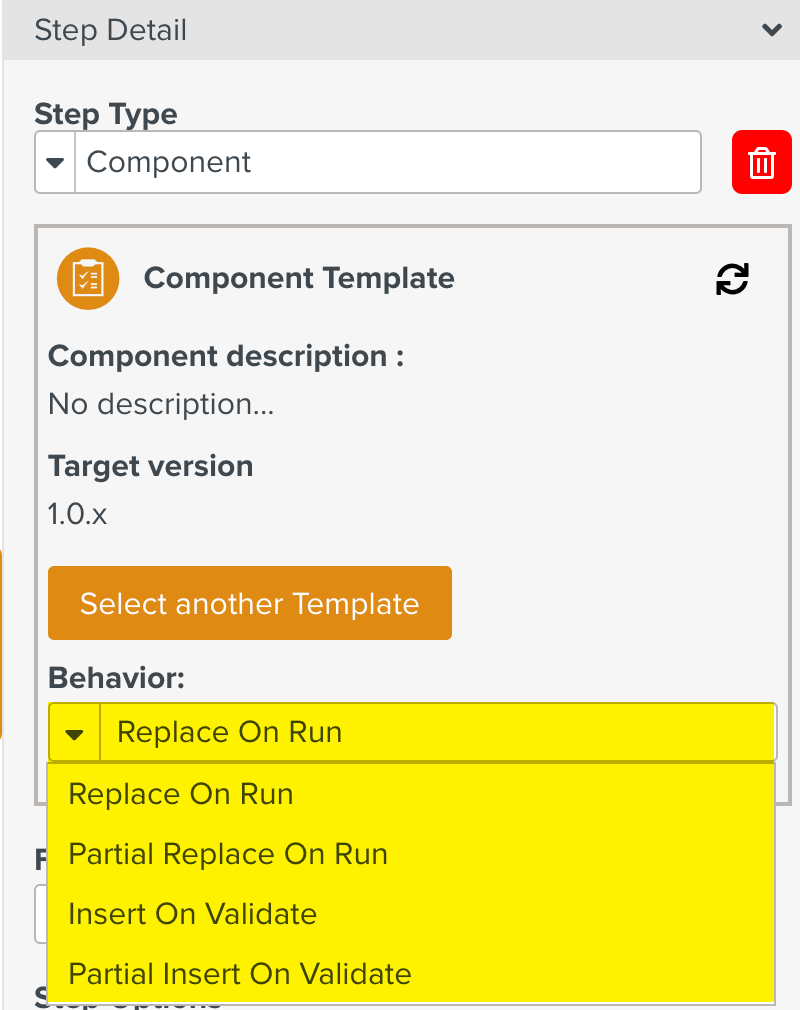Click the No description text
This screenshot has width=800, height=1010.
[161, 404]
